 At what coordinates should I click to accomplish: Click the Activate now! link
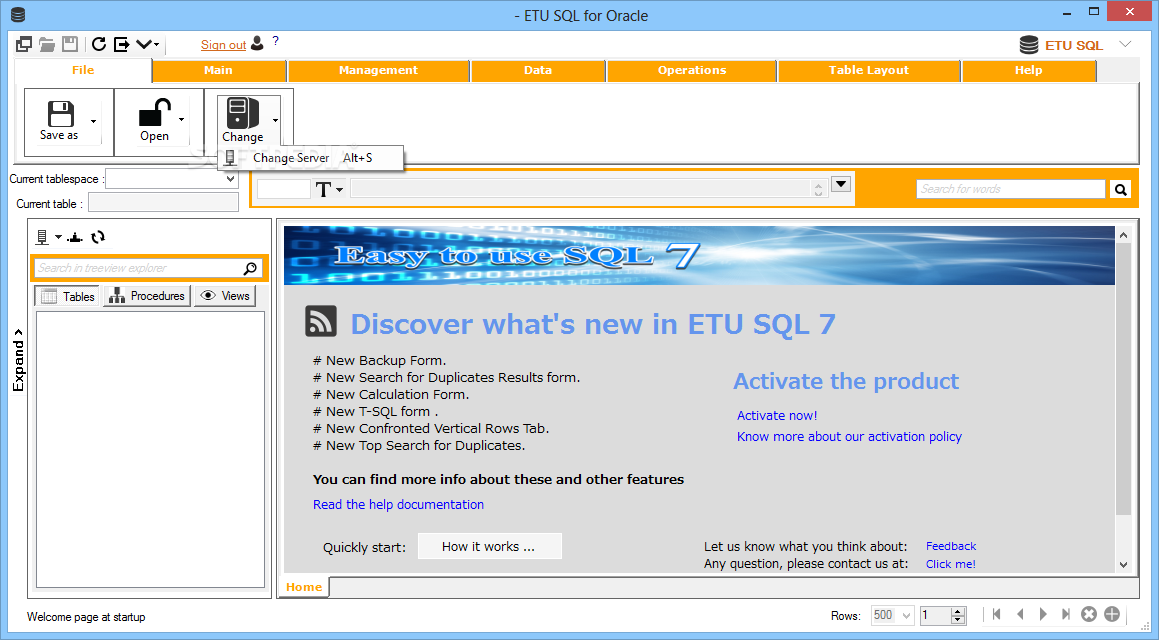point(777,416)
